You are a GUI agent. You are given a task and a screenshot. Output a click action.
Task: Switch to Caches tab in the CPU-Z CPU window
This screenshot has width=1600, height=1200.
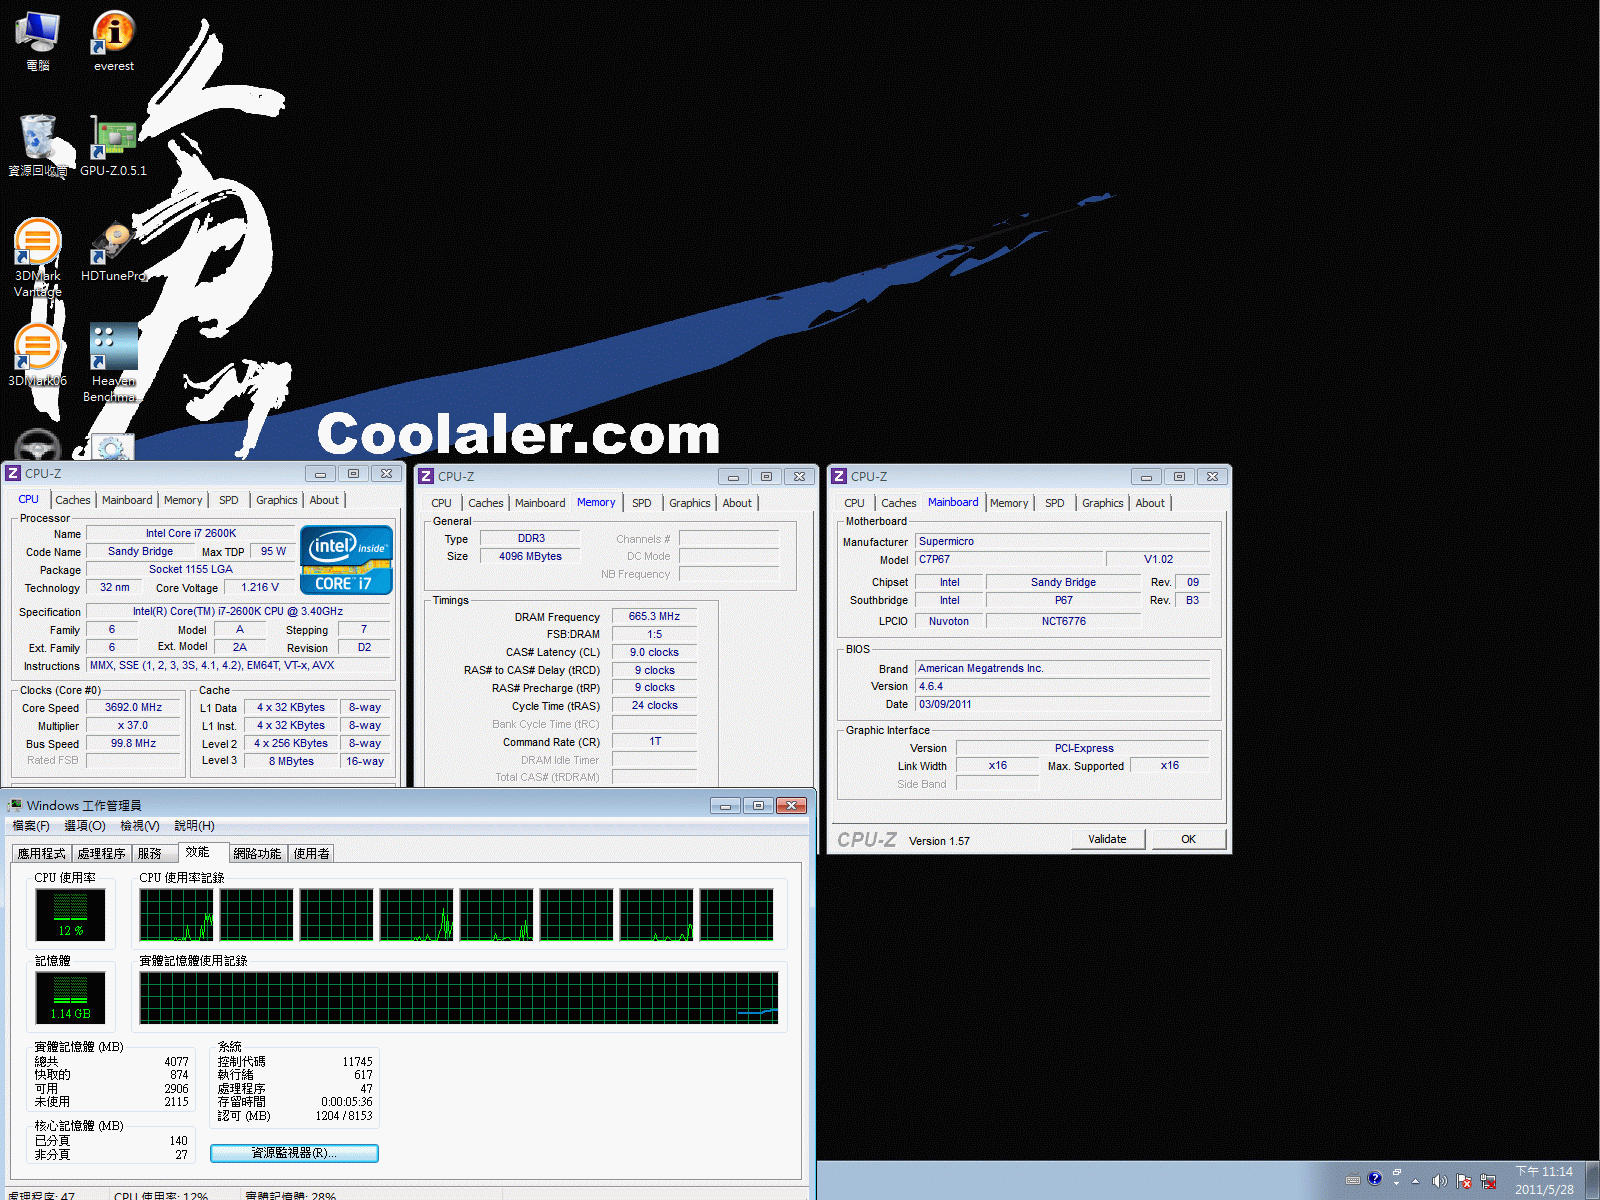[x=73, y=500]
